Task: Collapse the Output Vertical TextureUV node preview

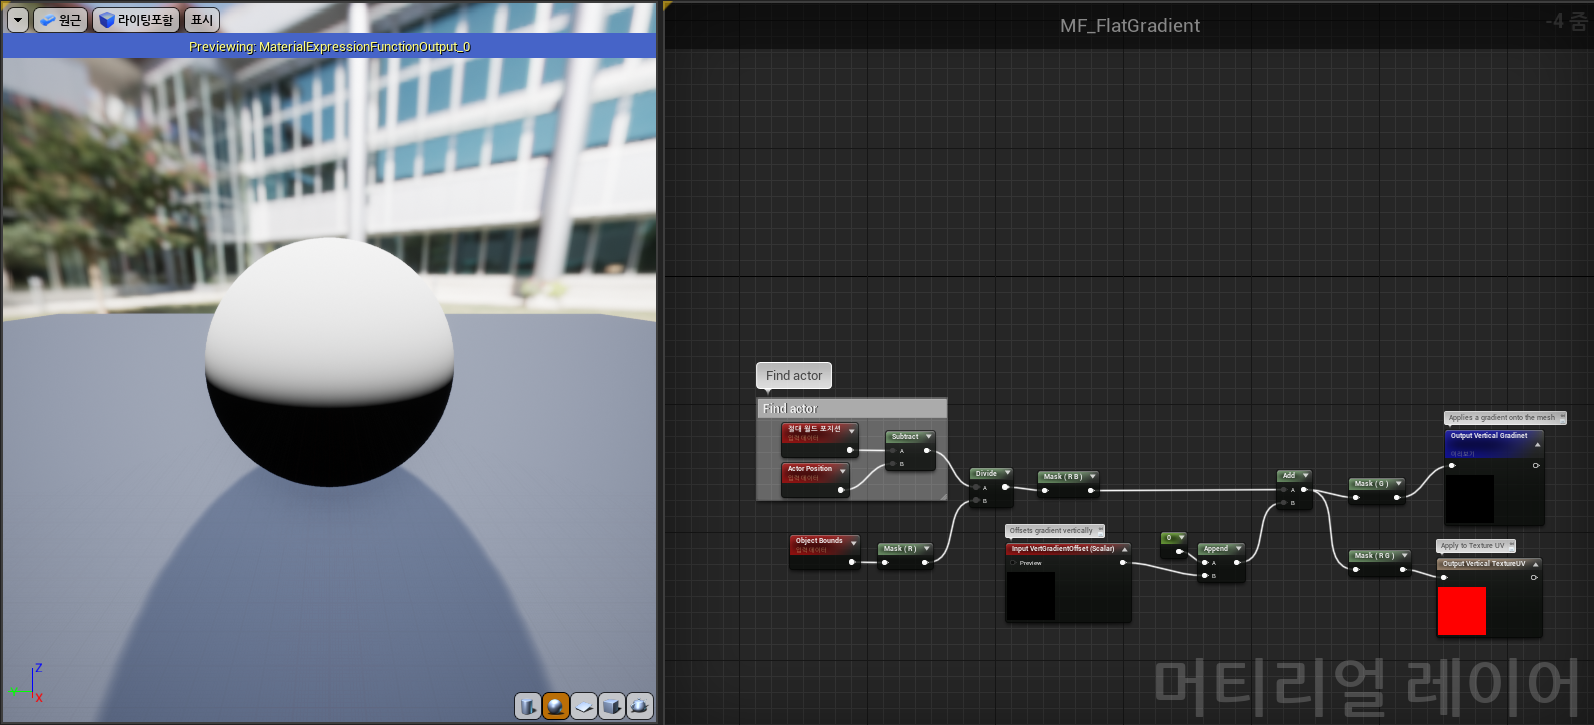Action: pos(1535,564)
